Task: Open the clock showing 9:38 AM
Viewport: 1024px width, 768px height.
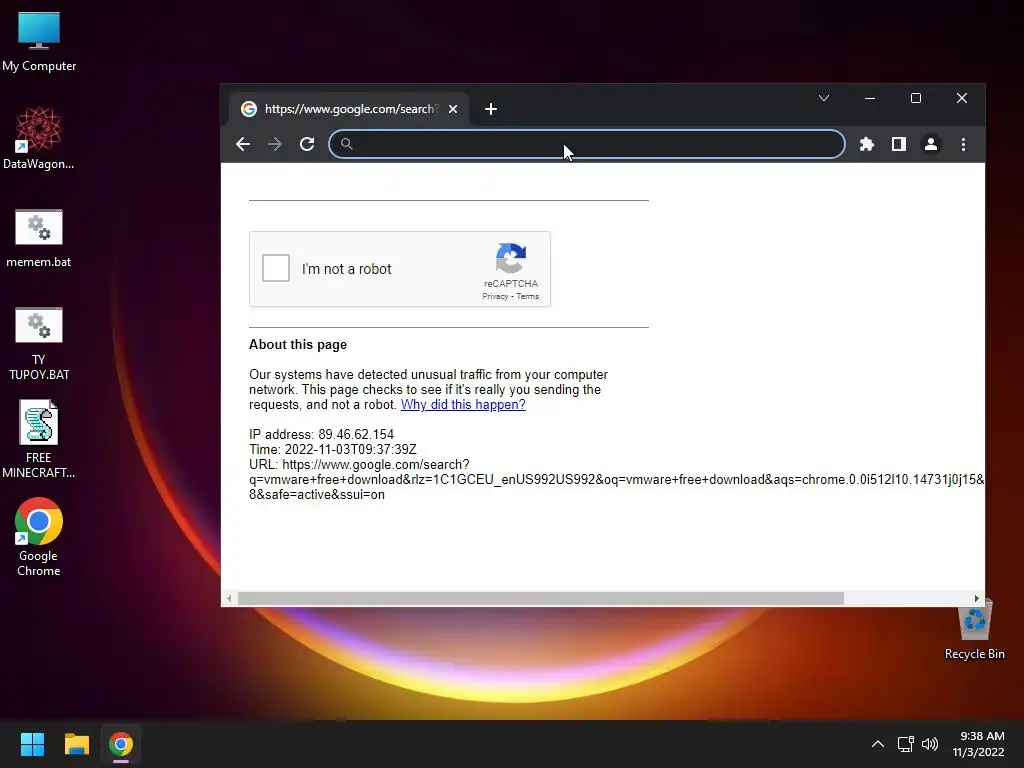Action: click(978, 744)
